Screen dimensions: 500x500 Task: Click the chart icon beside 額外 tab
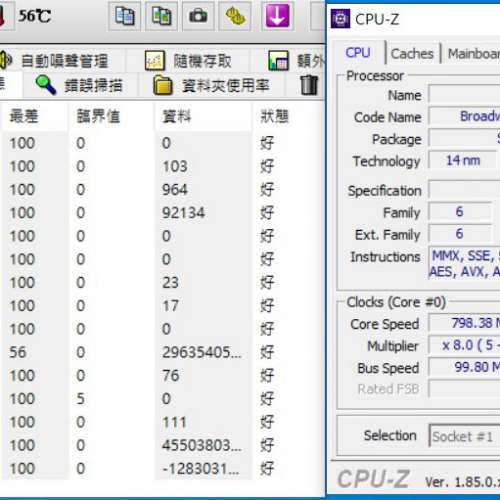click(x=278, y=61)
